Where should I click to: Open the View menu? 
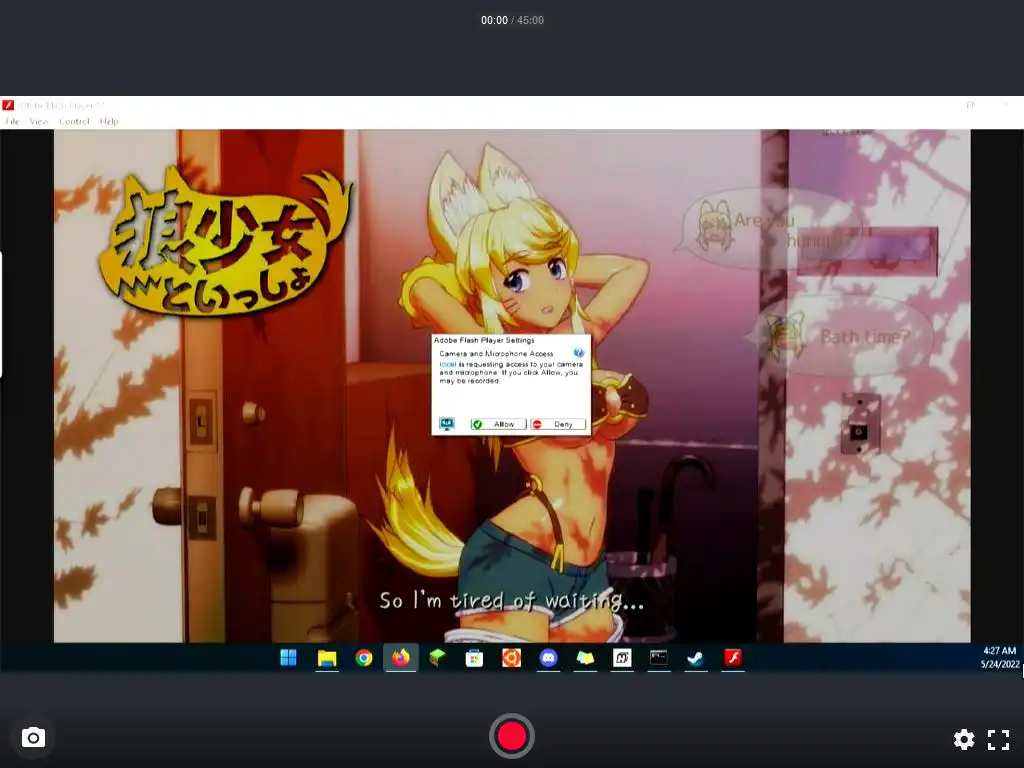click(39, 121)
